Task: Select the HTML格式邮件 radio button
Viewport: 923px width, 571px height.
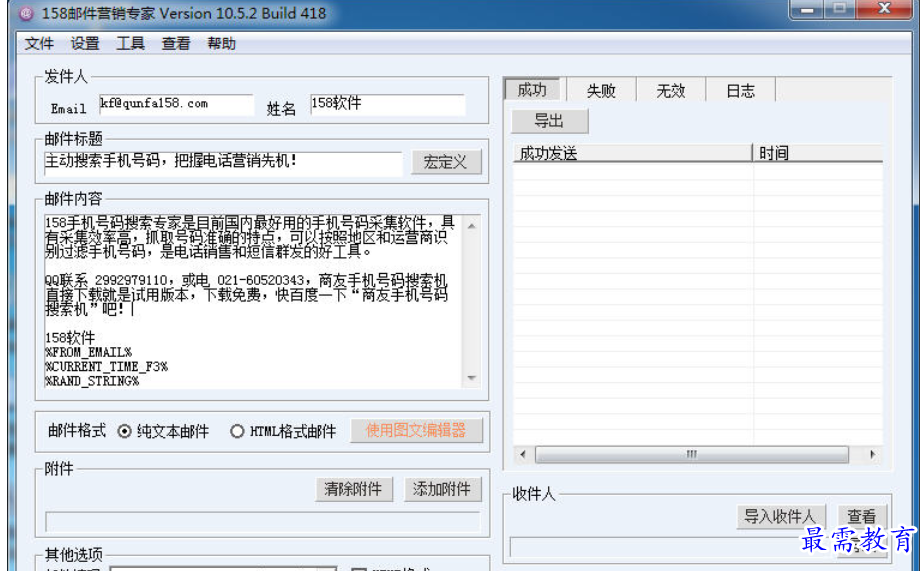Action: (237, 431)
